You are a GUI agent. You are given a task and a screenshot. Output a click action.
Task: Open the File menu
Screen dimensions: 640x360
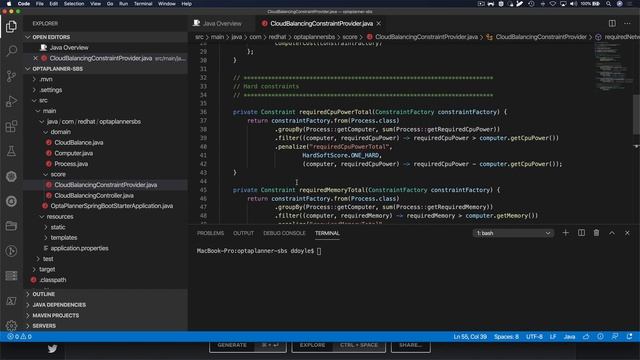coord(40,4)
